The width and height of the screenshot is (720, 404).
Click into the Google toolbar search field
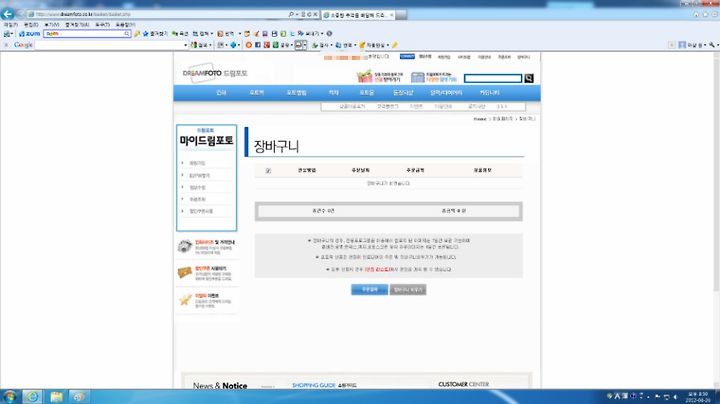point(109,45)
